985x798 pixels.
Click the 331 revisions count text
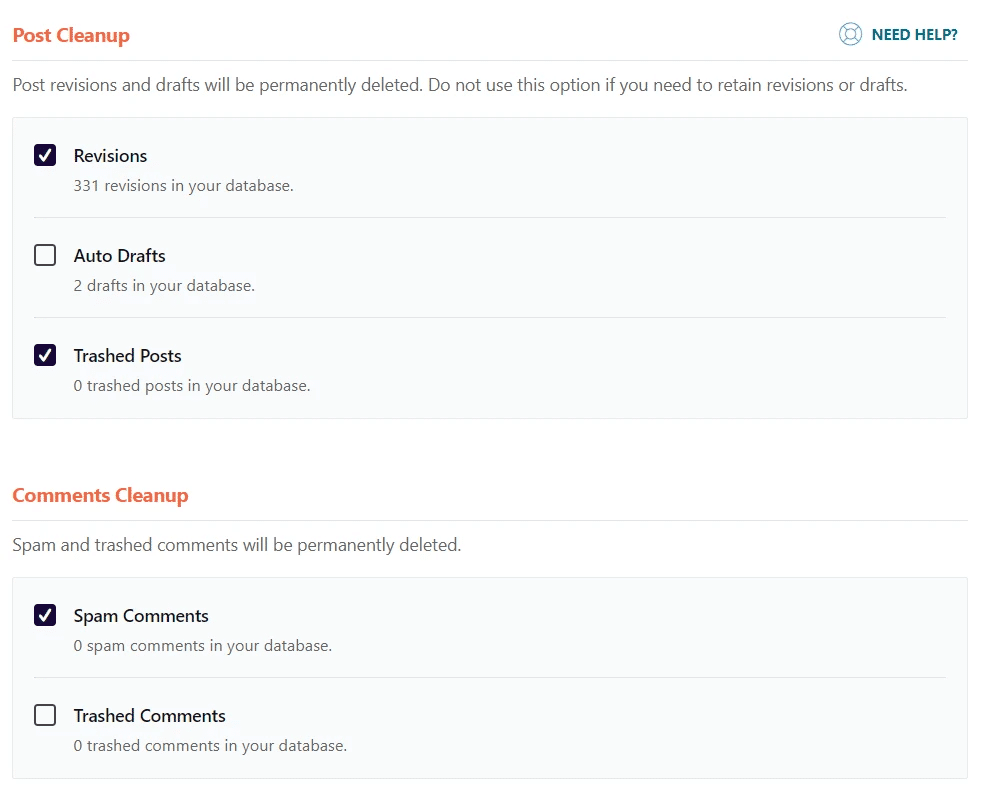[x=183, y=185]
